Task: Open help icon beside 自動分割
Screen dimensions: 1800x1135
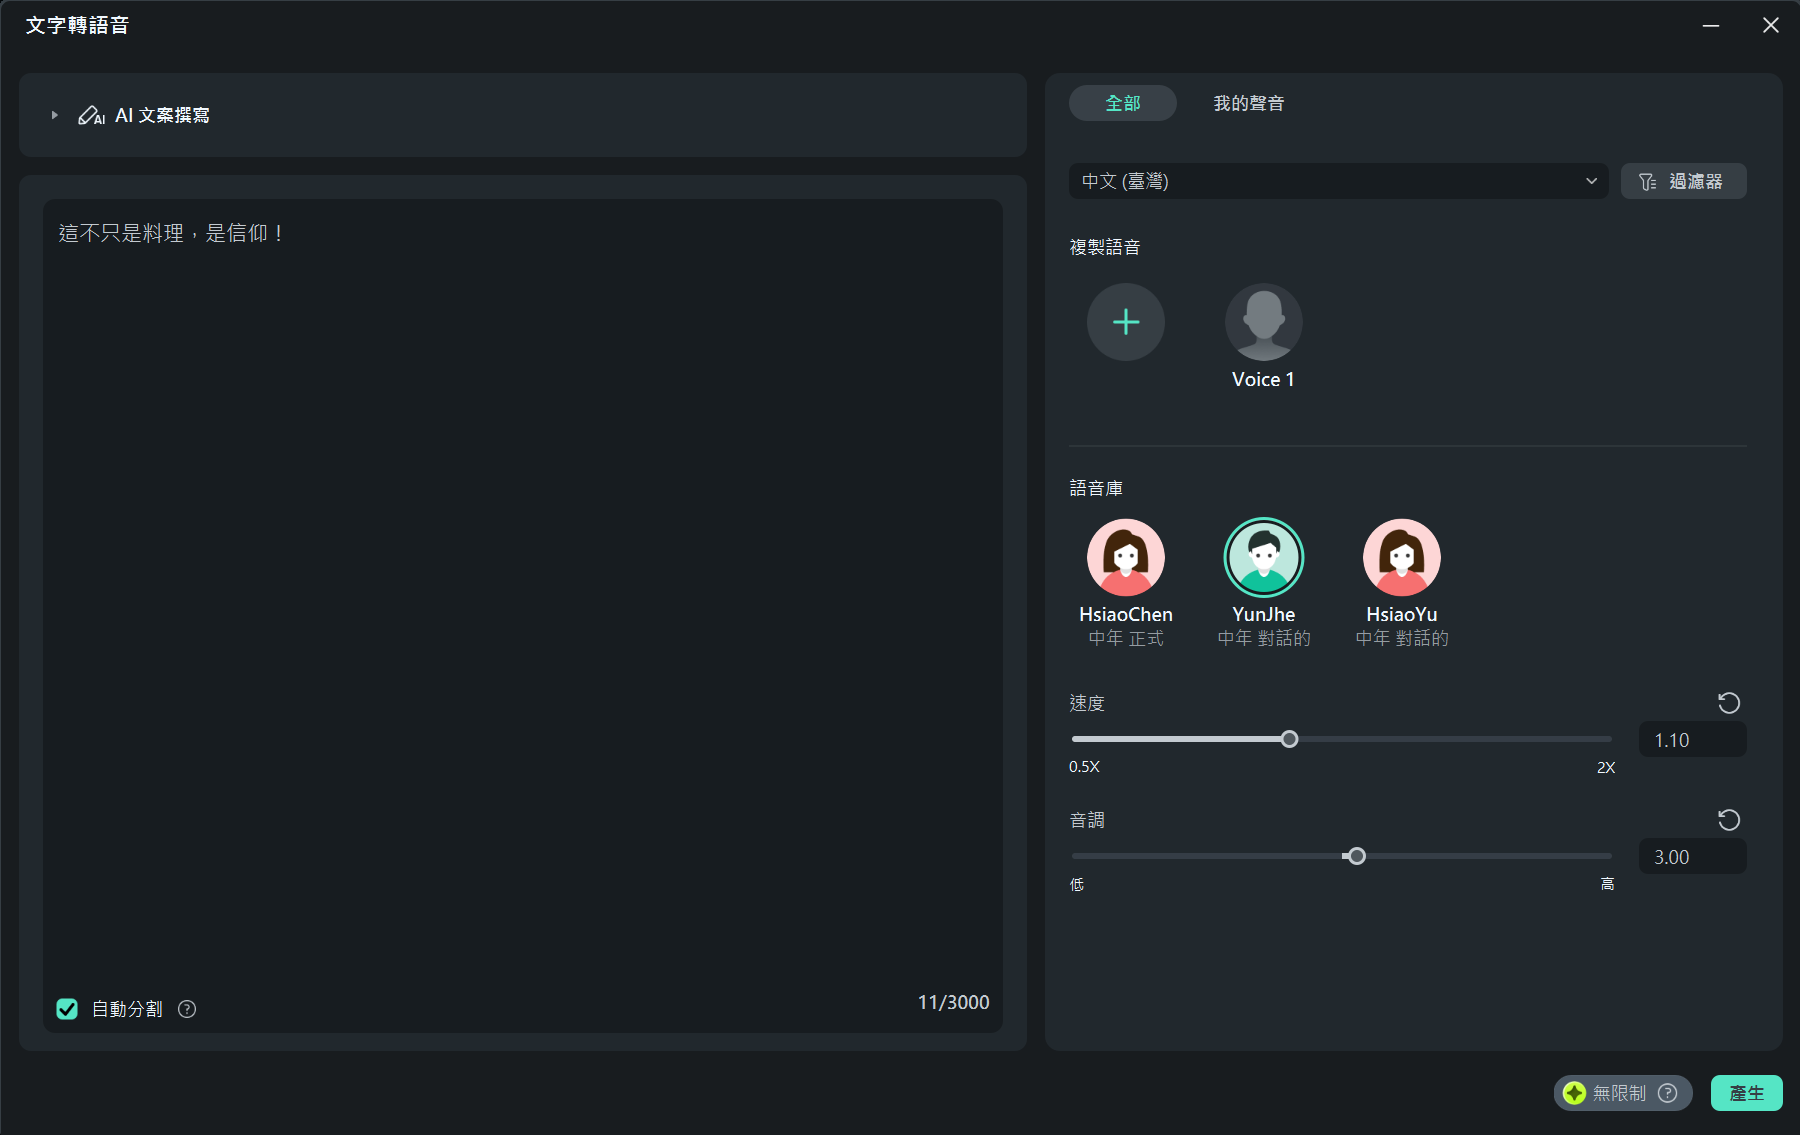Action: pyautogui.click(x=187, y=1009)
